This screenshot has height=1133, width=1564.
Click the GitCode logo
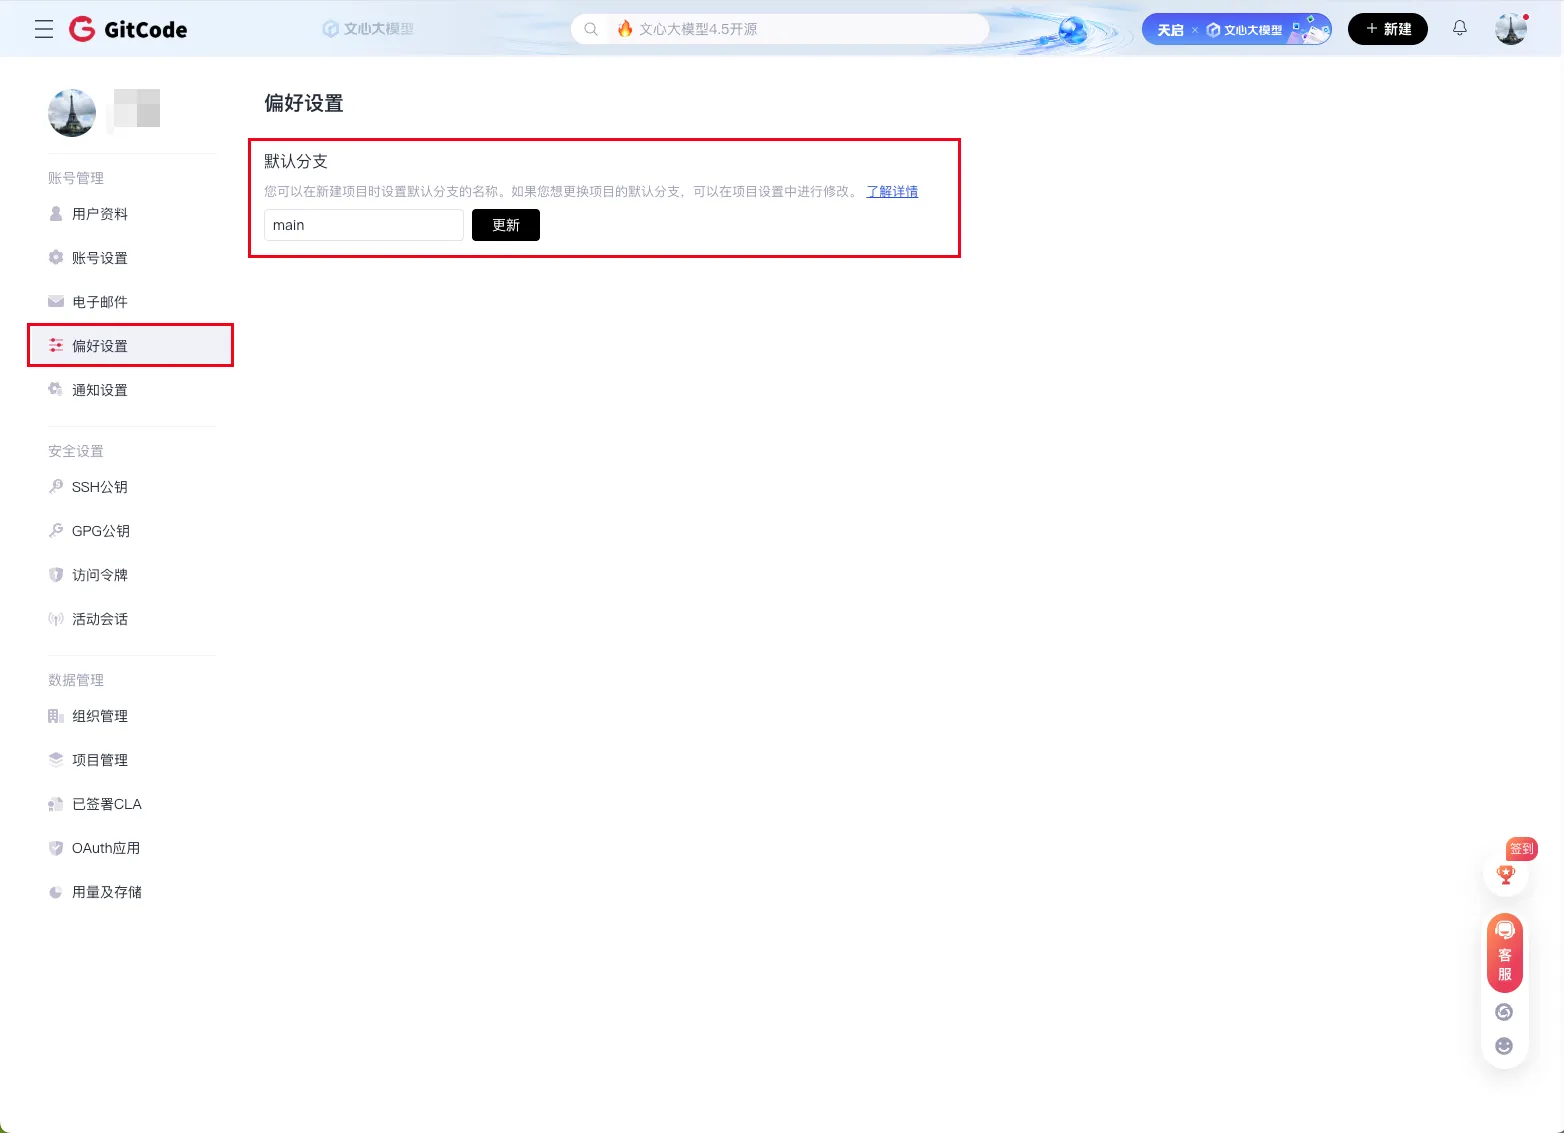(129, 29)
